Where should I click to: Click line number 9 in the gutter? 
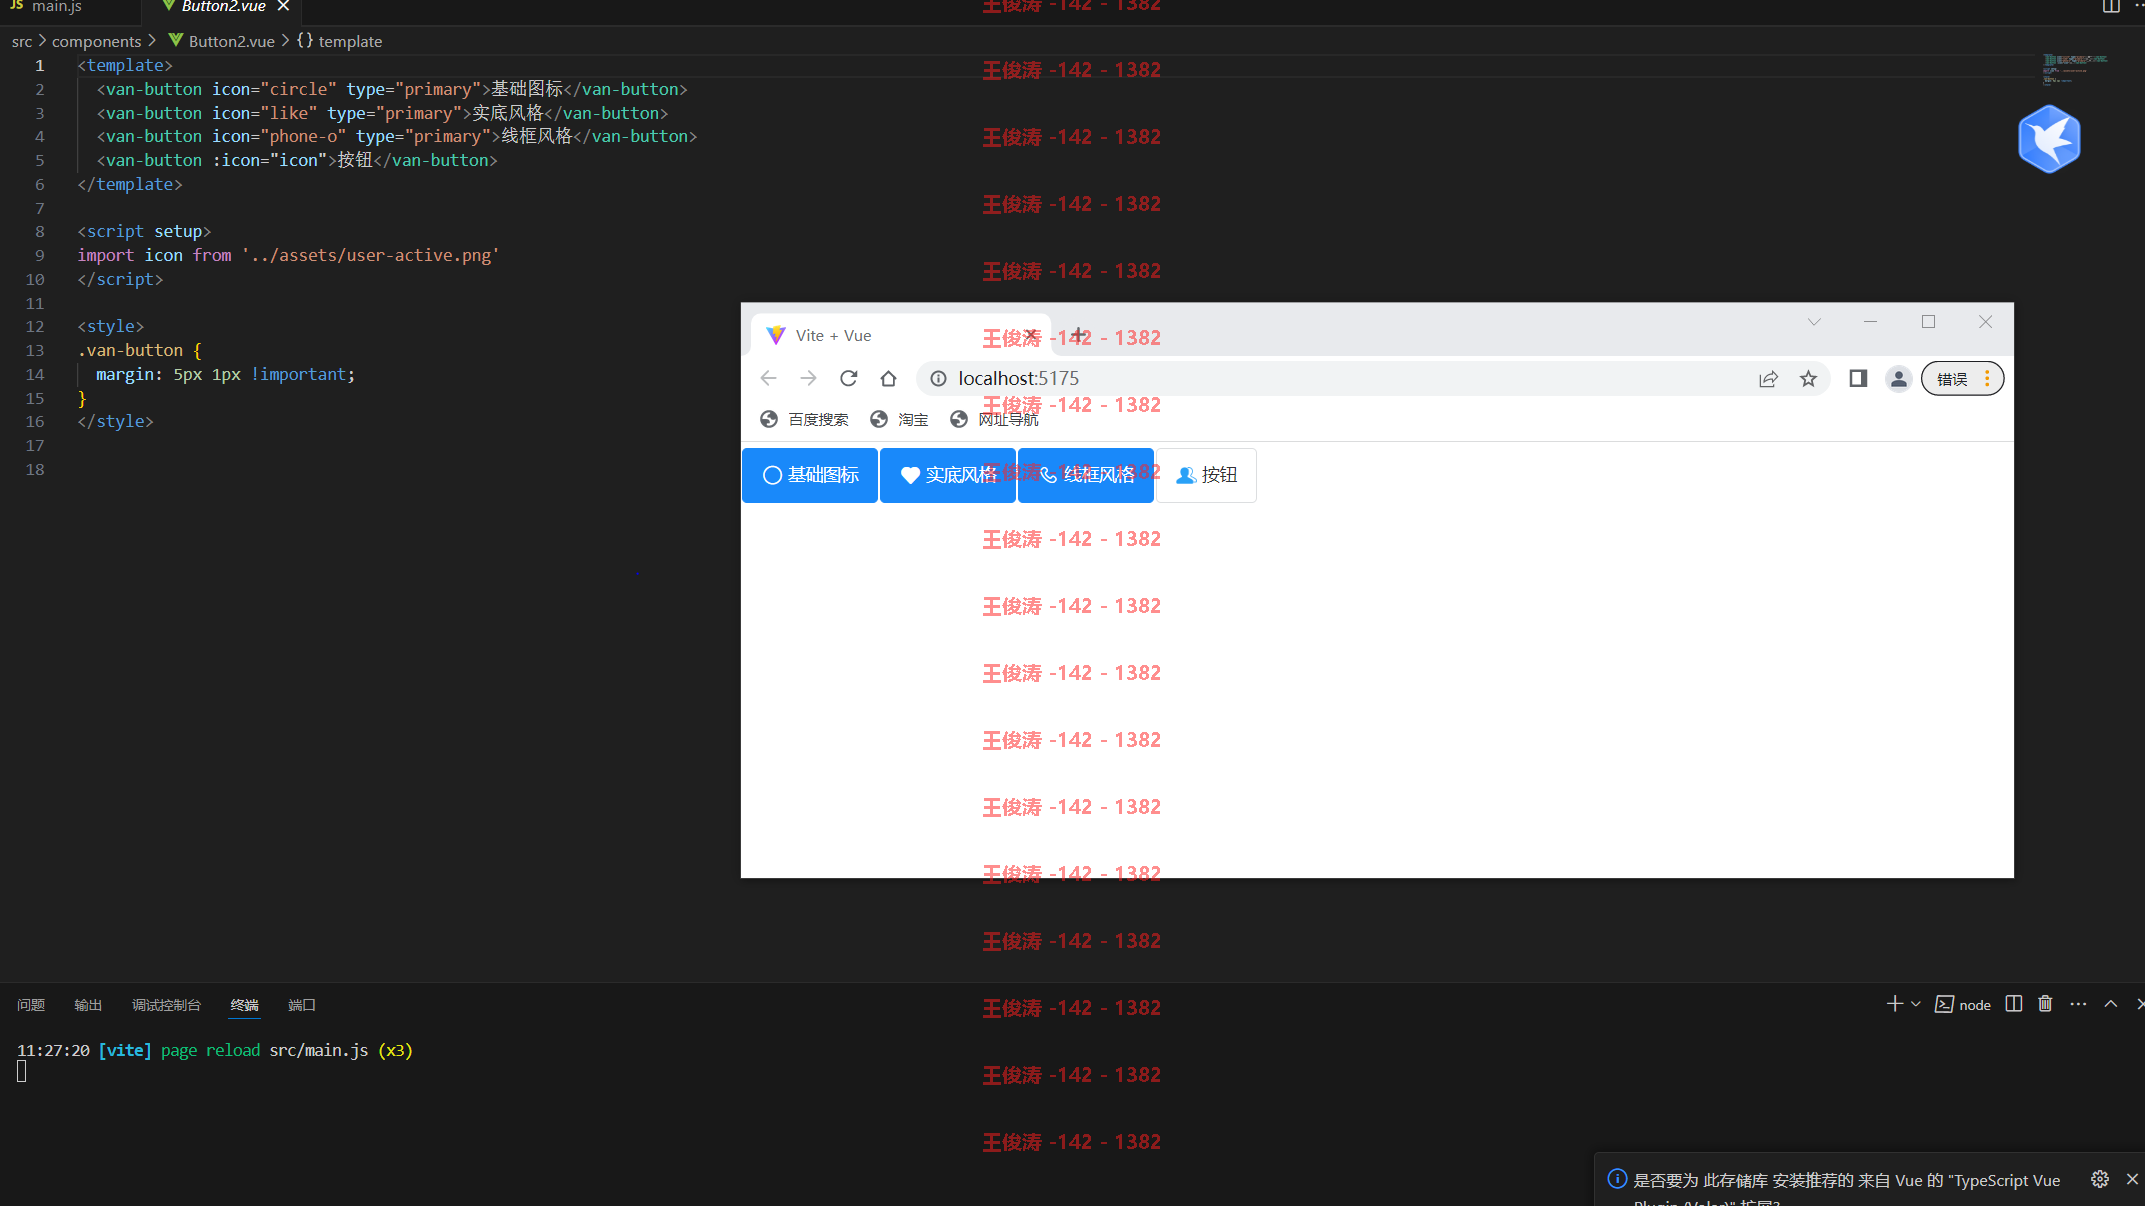40,255
